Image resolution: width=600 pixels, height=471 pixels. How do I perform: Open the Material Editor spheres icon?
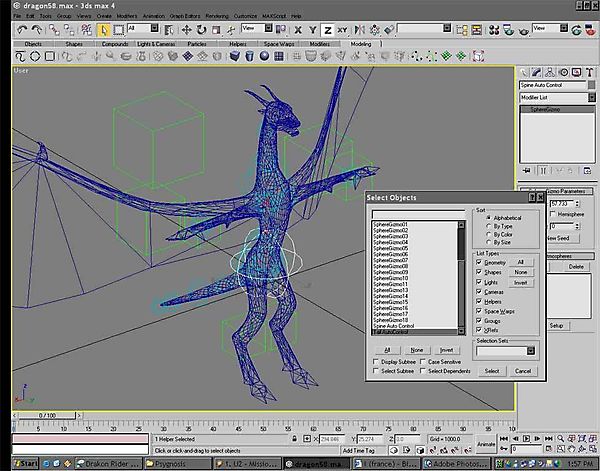point(494,29)
